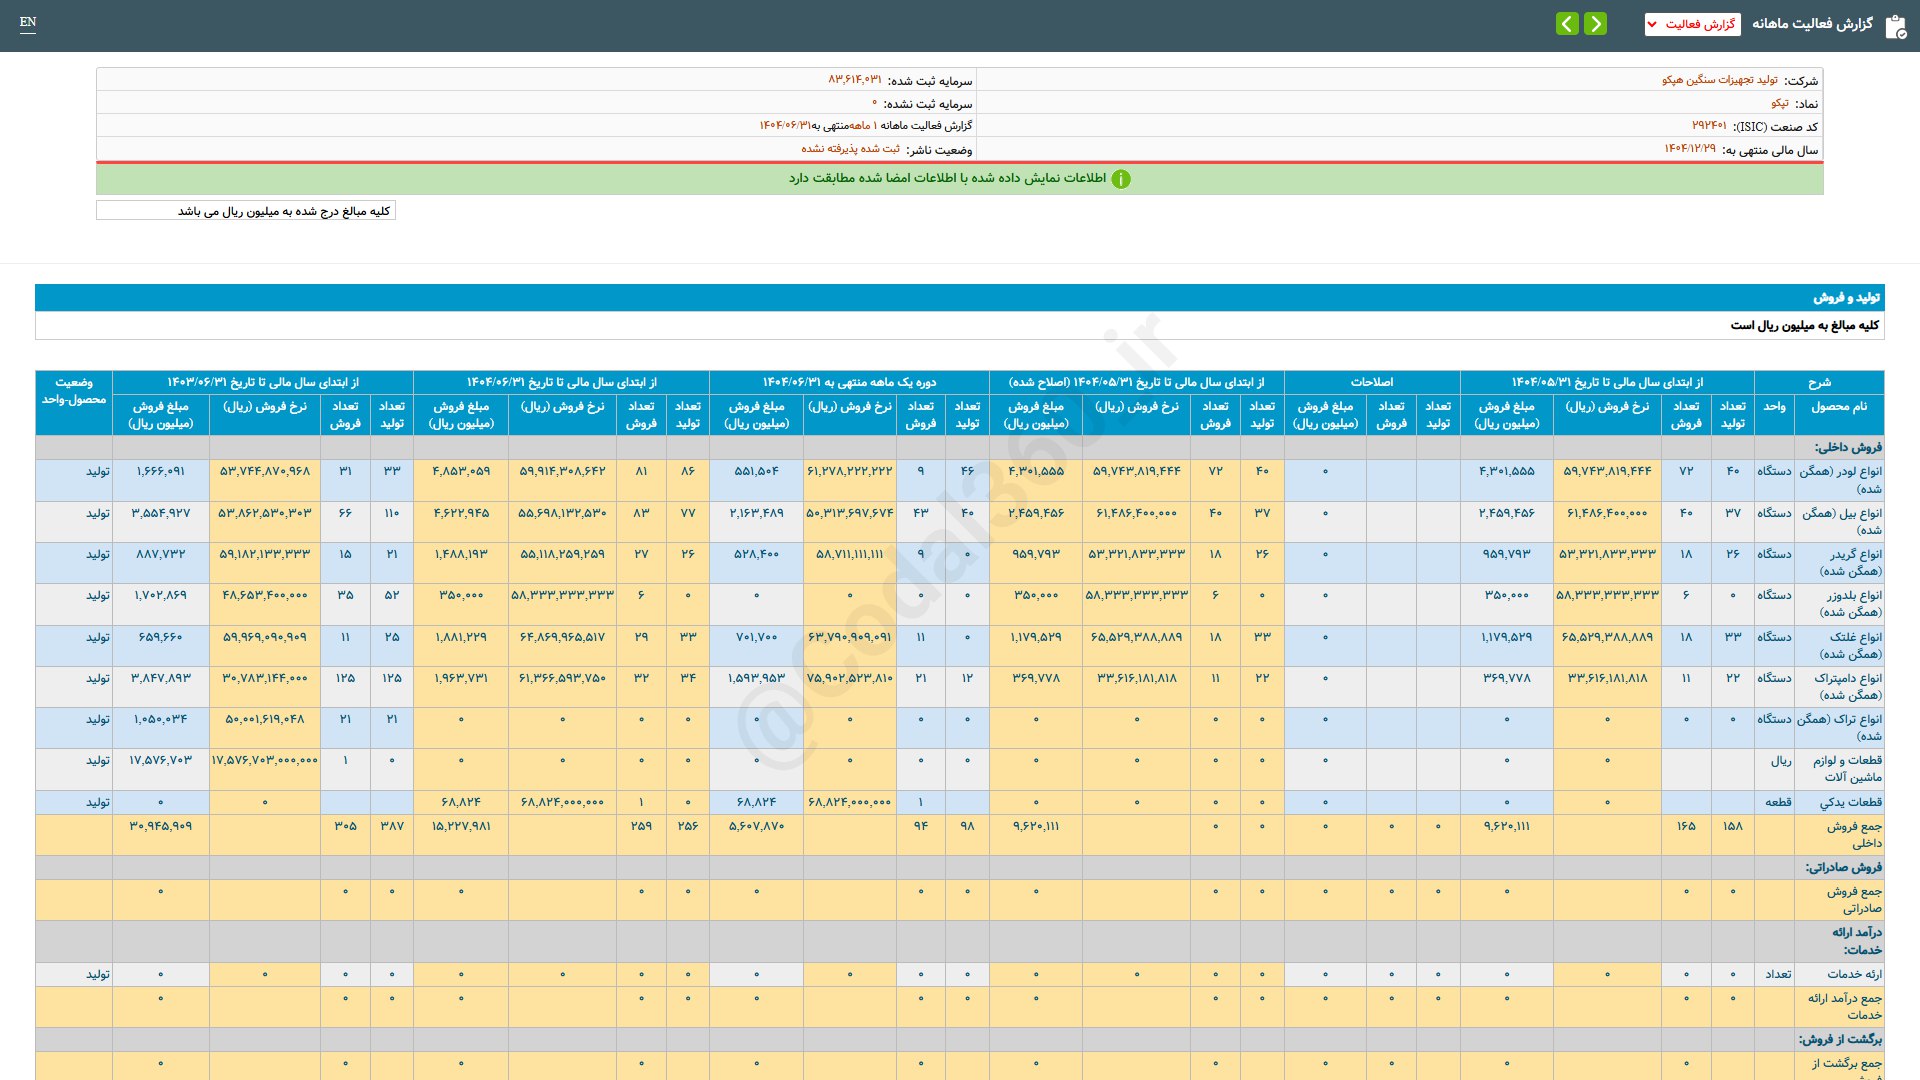Click company name تولید تجهیزات سنگین هپکو
The image size is (1920, 1080).
click(1719, 80)
